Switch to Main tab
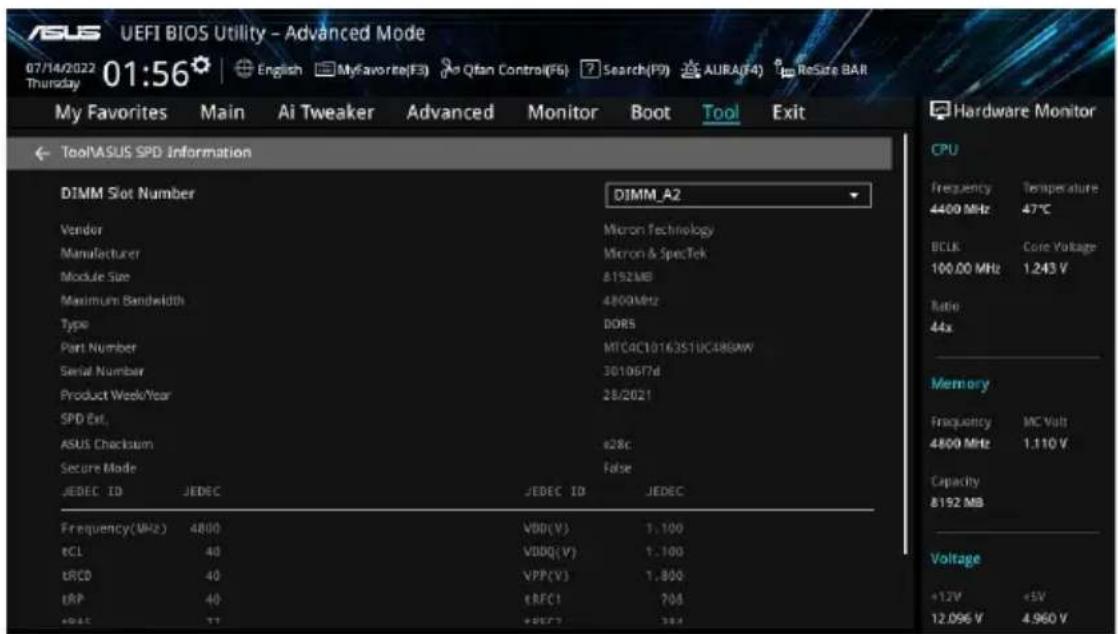Viewport: 1118px width, 634px height. tap(222, 113)
